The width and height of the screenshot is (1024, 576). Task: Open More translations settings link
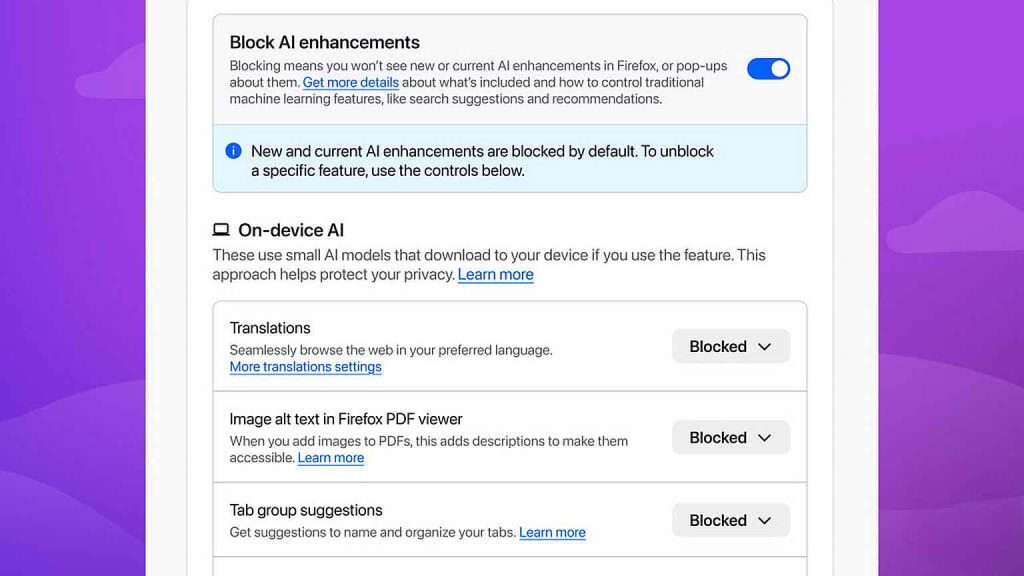(x=305, y=367)
